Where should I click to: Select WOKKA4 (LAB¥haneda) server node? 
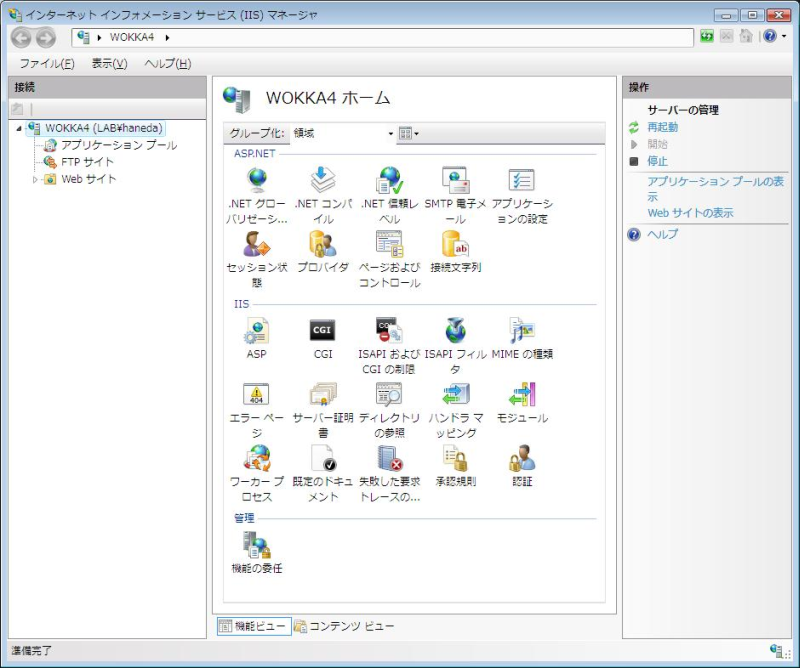[104, 128]
